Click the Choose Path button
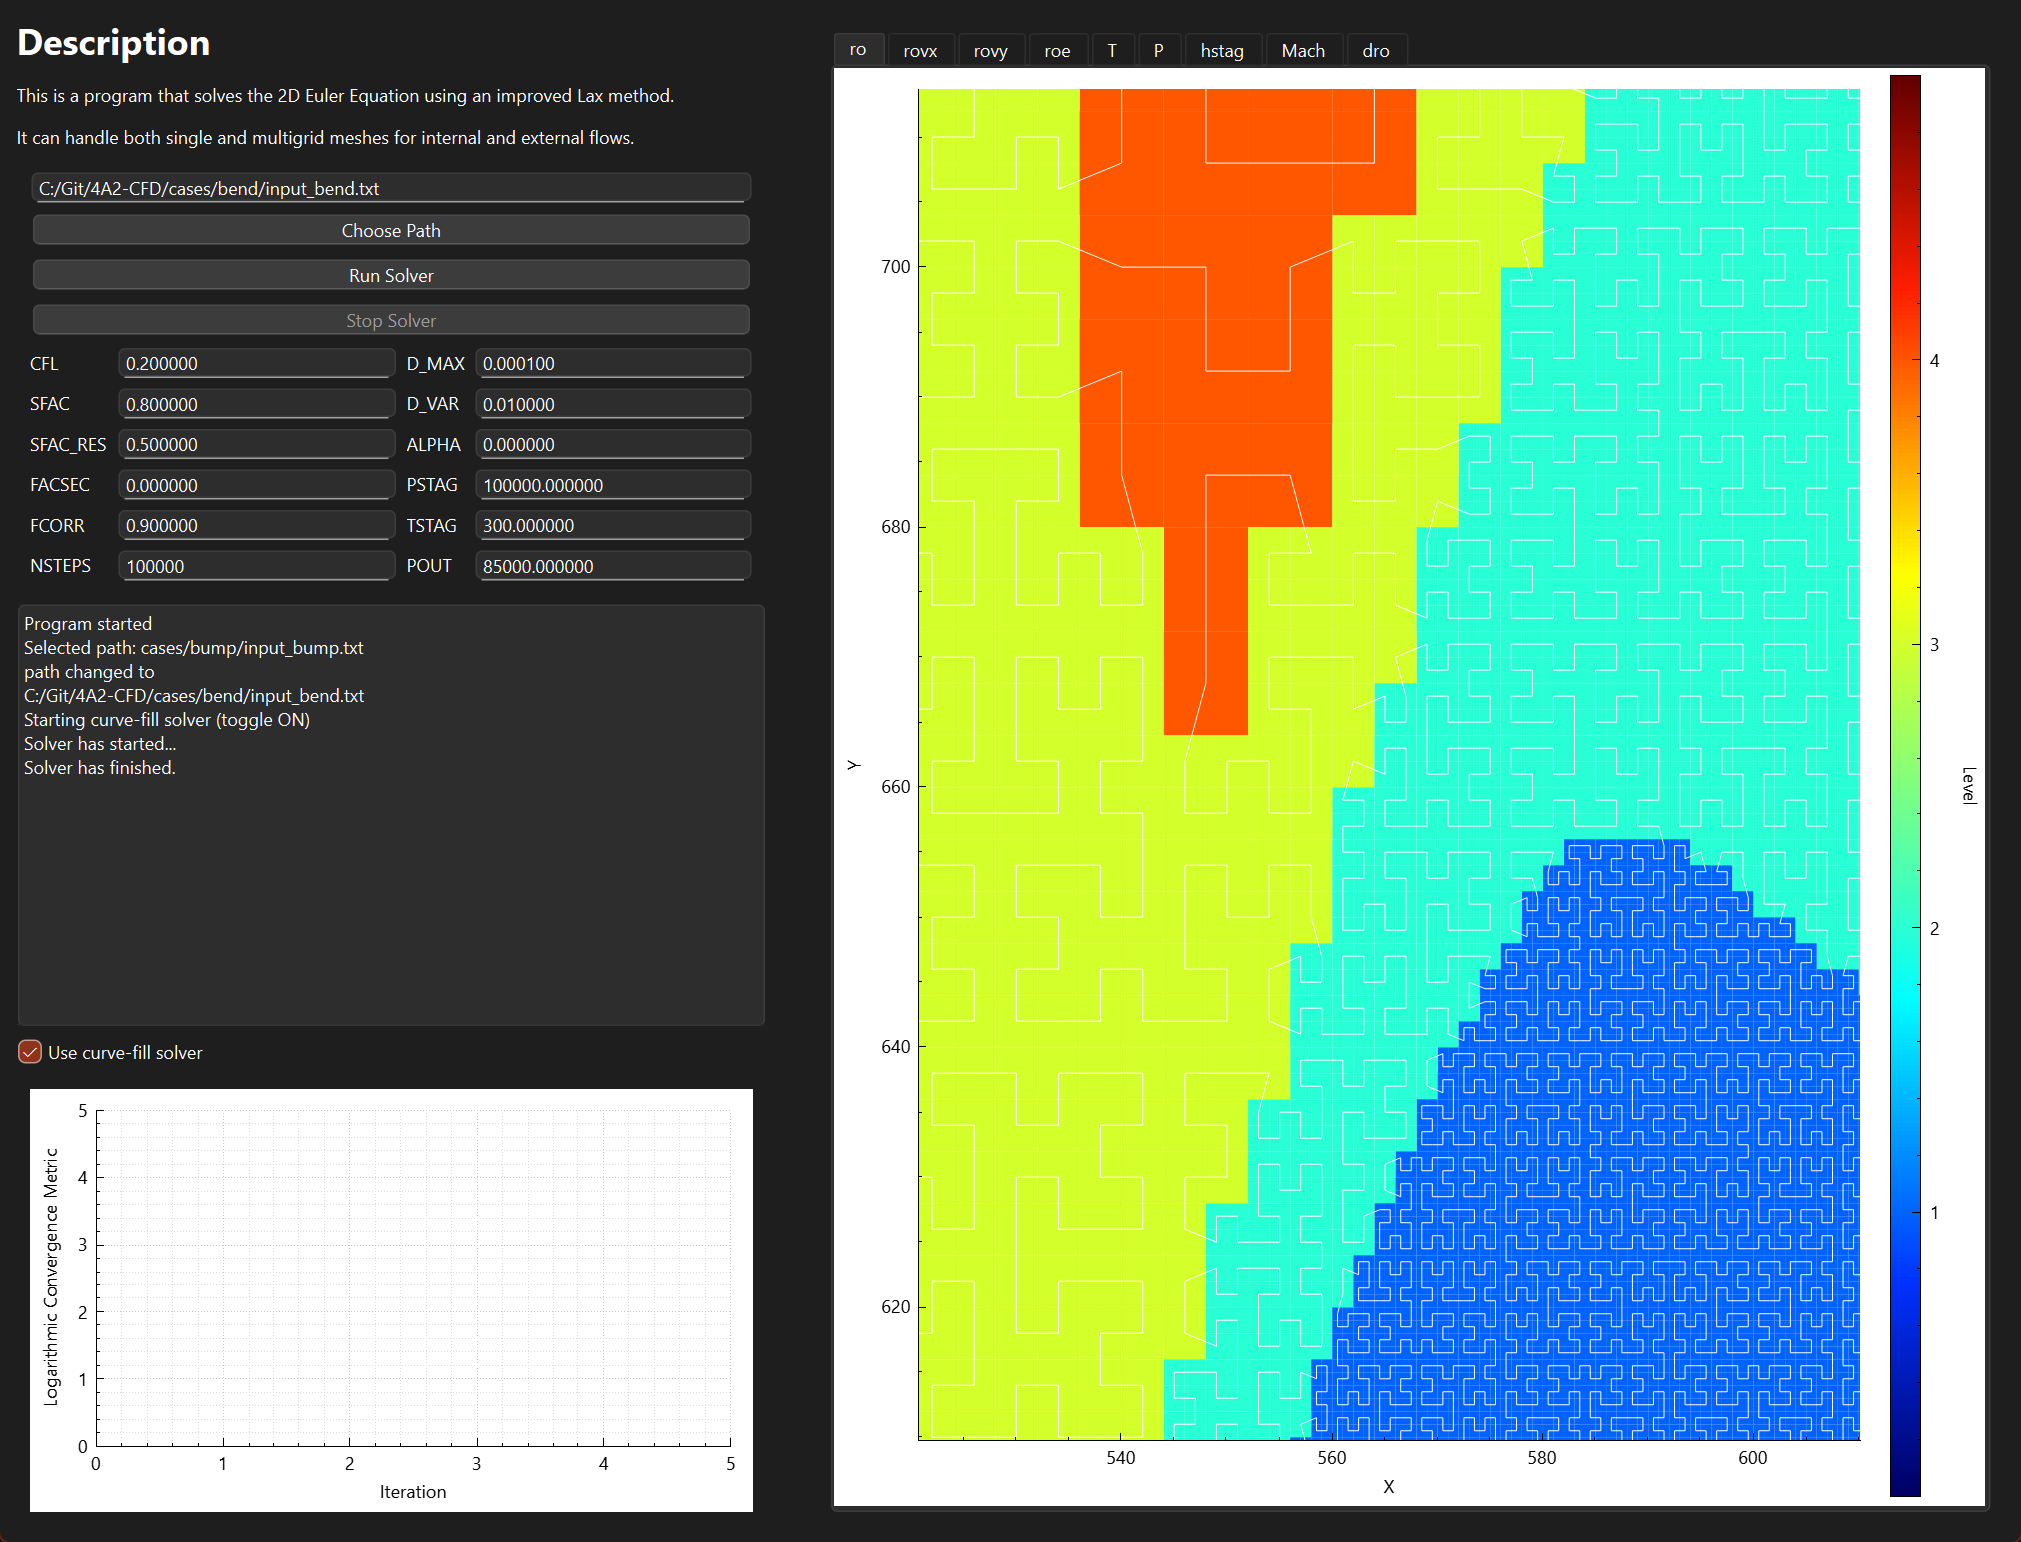2021x1542 pixels. [x=391, y=230]
